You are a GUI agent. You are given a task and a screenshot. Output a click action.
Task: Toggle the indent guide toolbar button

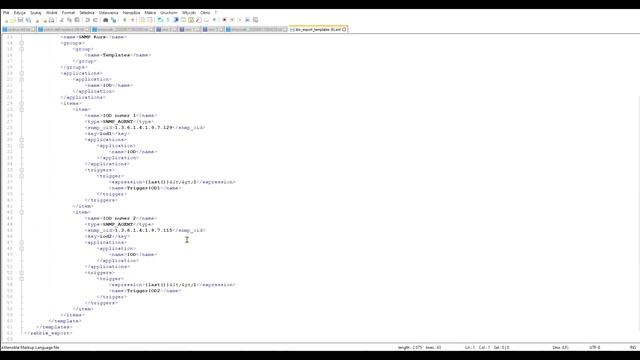[176, 20]
